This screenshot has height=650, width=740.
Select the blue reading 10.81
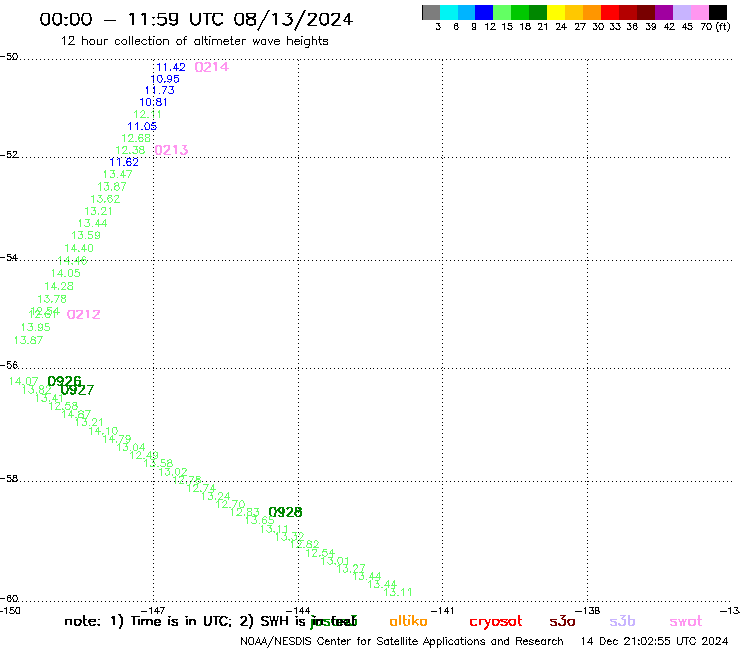153,102
